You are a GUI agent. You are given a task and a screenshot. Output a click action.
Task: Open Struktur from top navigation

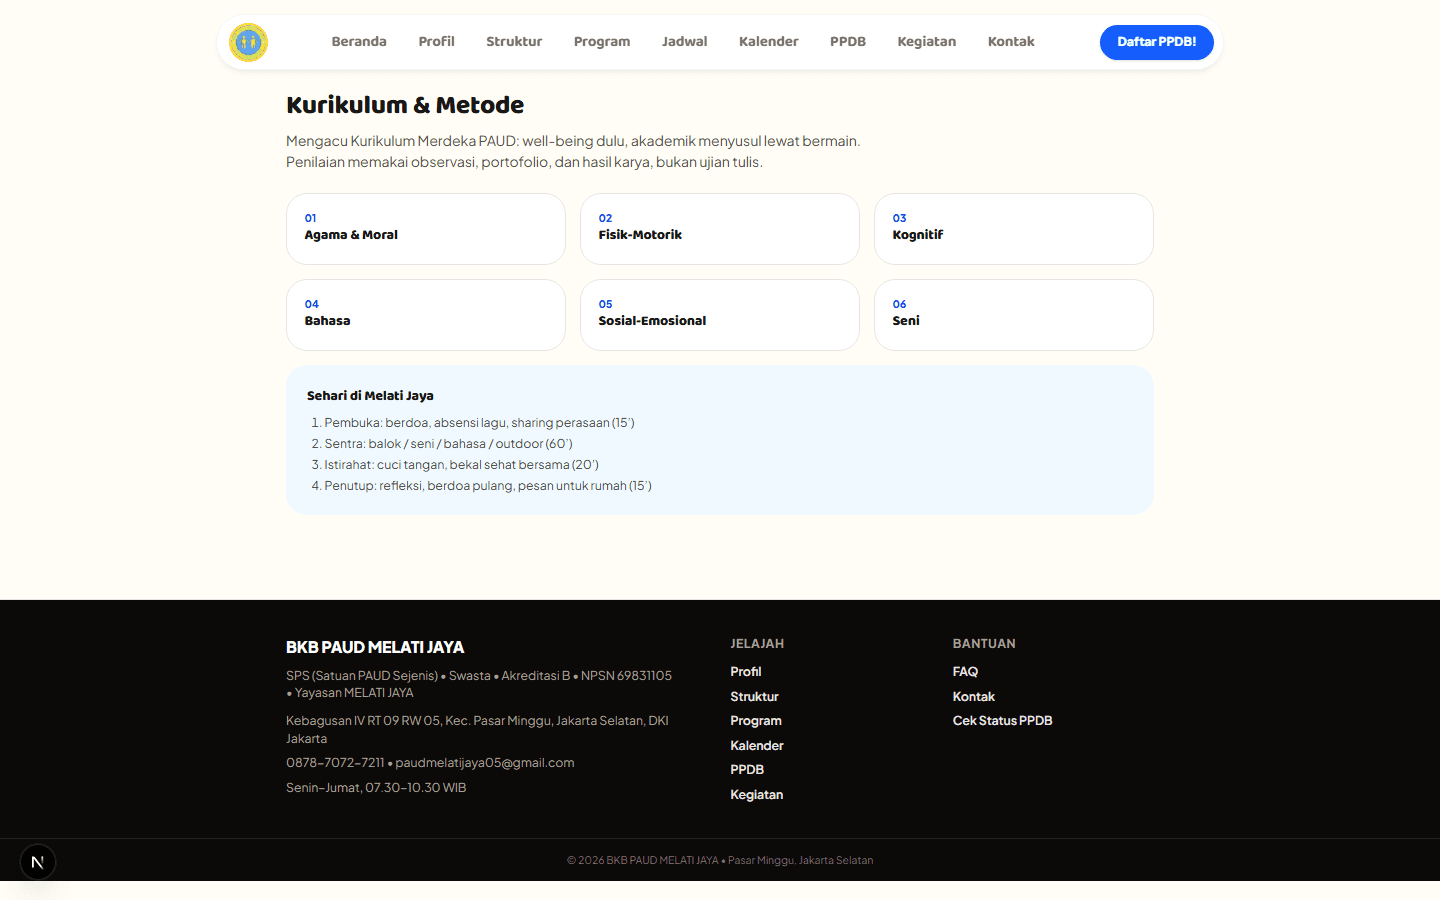click(514, 42)
